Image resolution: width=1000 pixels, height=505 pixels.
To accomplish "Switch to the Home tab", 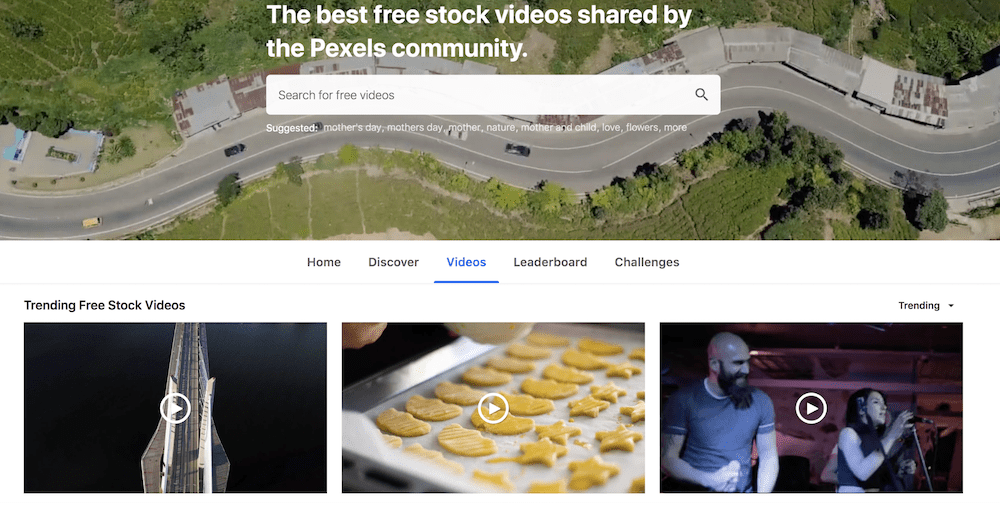I will 323,262.
